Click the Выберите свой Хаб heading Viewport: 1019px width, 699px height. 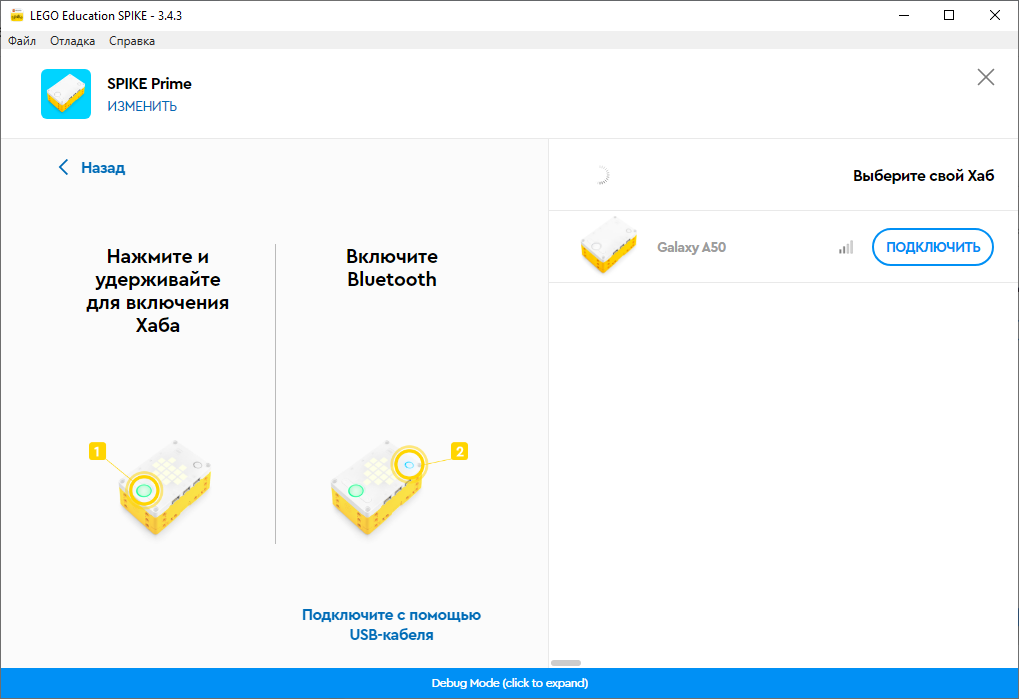pyautogui.click(x=923, y=175)
